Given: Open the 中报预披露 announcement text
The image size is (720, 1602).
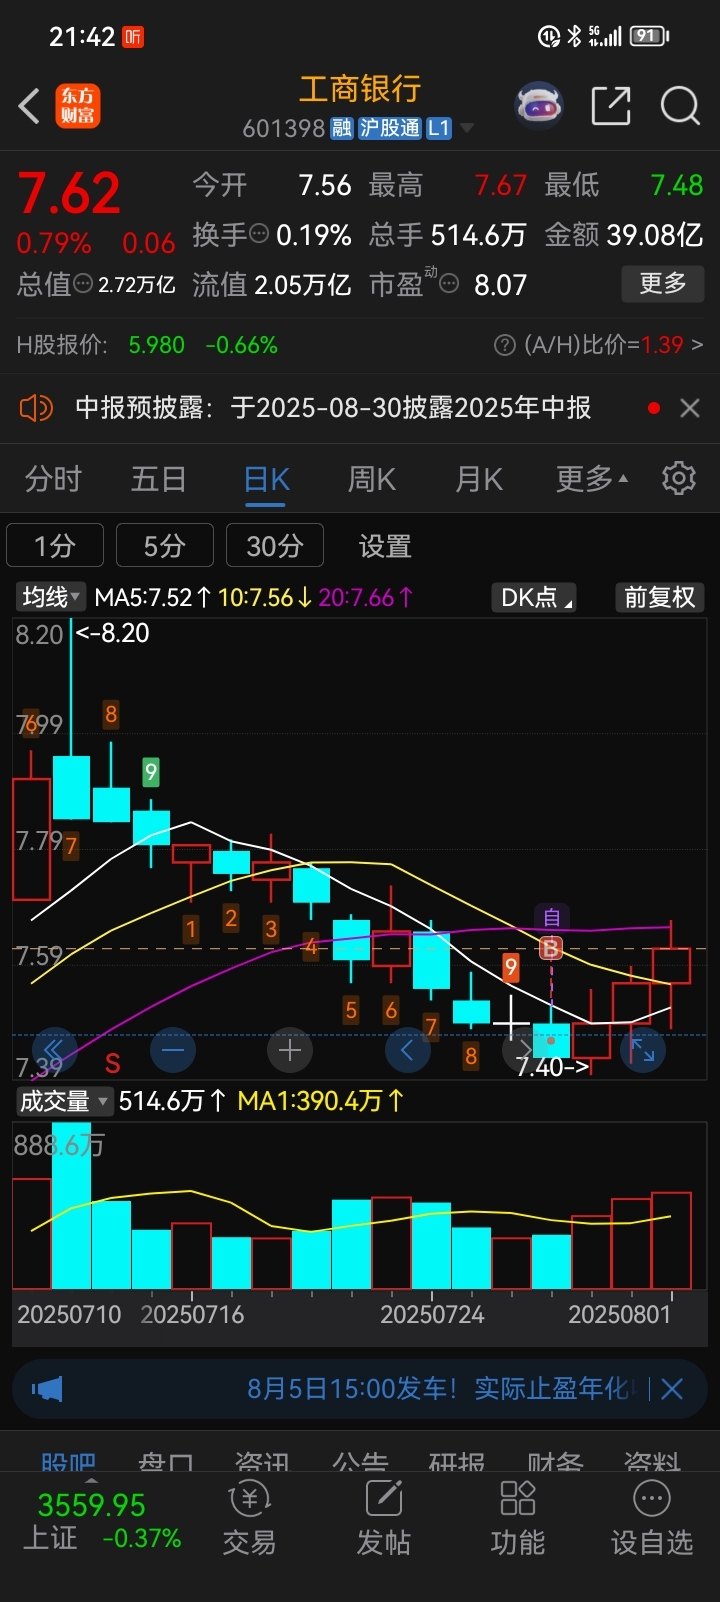Looking at the screenshot, I should point(333,408).
